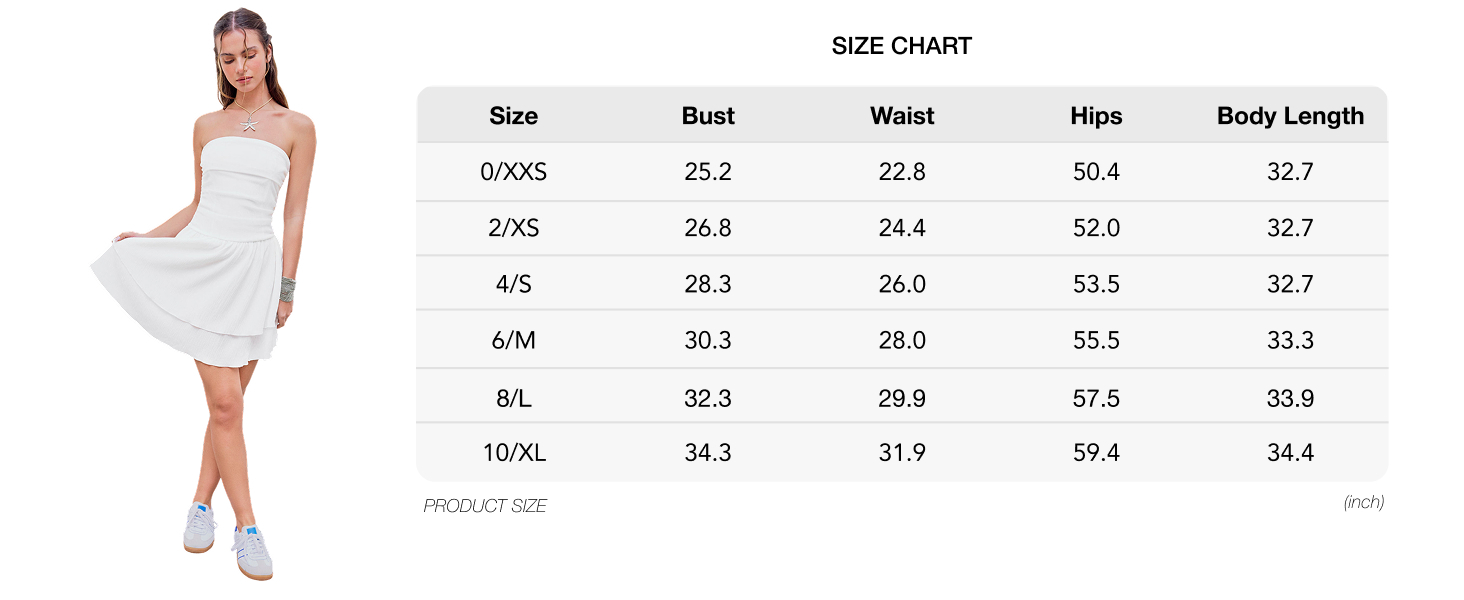Click the 34.4 body length value
Screen dimensions: 1464x600
1290,452
